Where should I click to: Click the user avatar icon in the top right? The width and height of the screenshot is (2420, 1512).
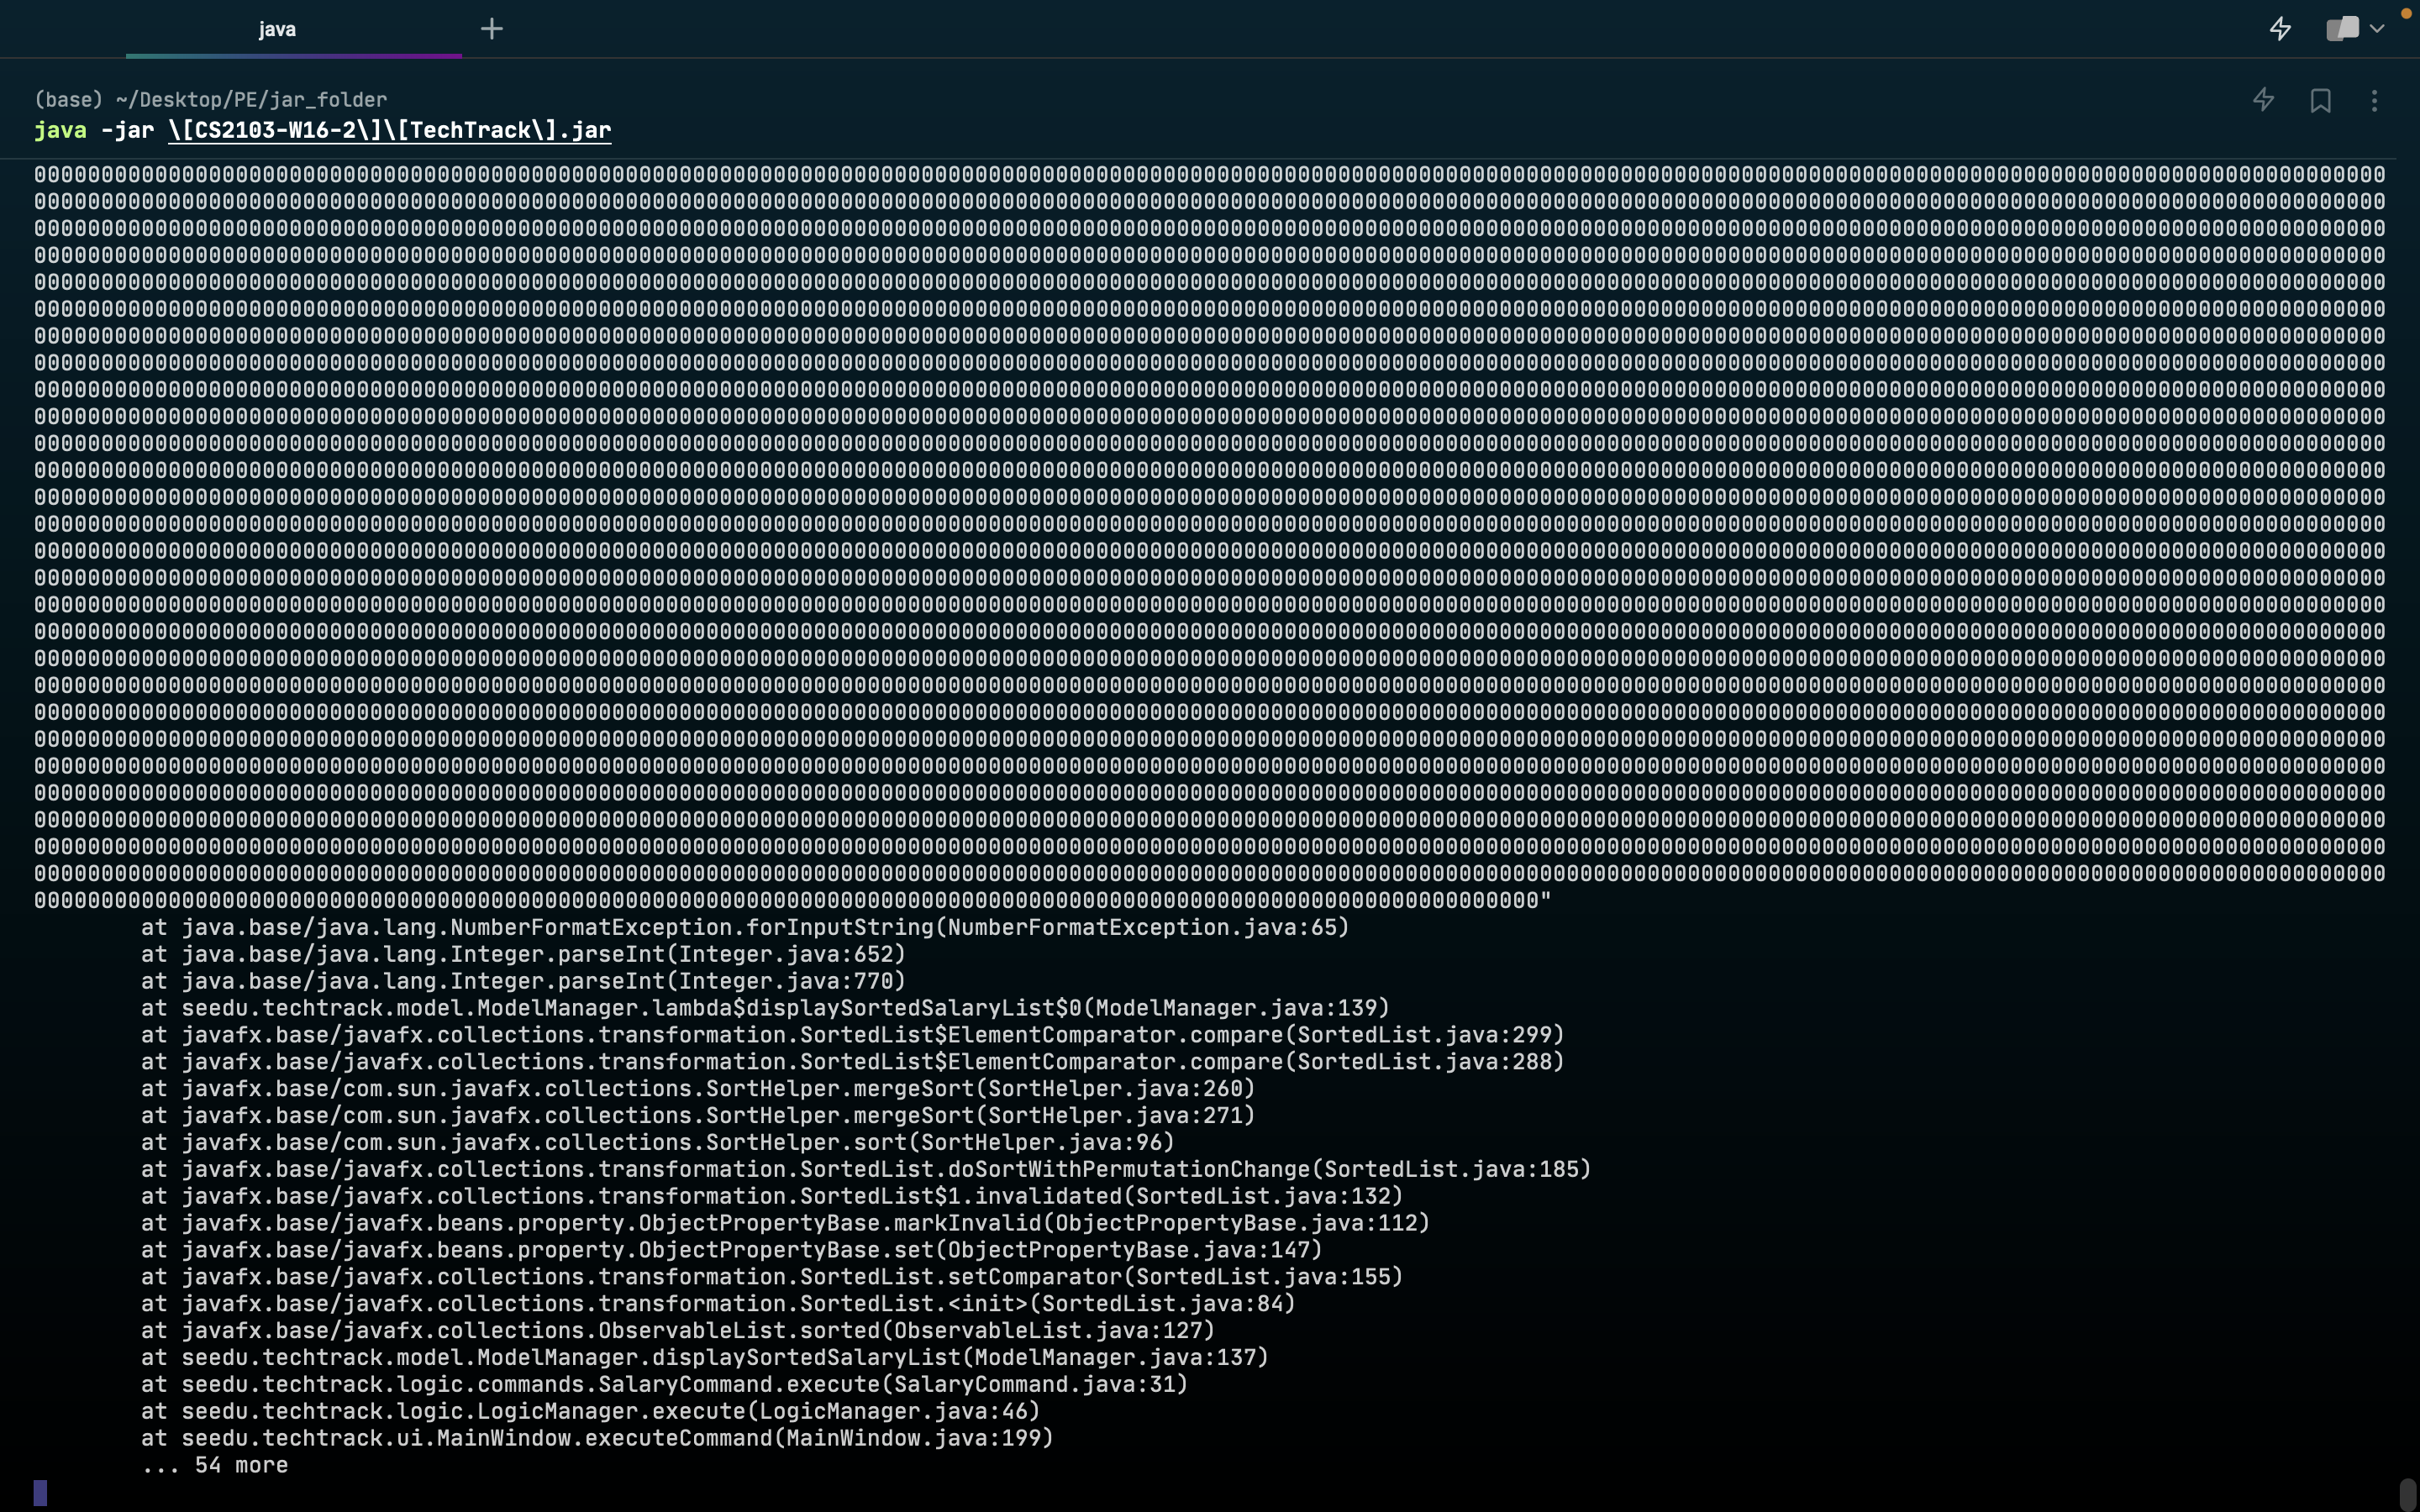(2342, 29)
